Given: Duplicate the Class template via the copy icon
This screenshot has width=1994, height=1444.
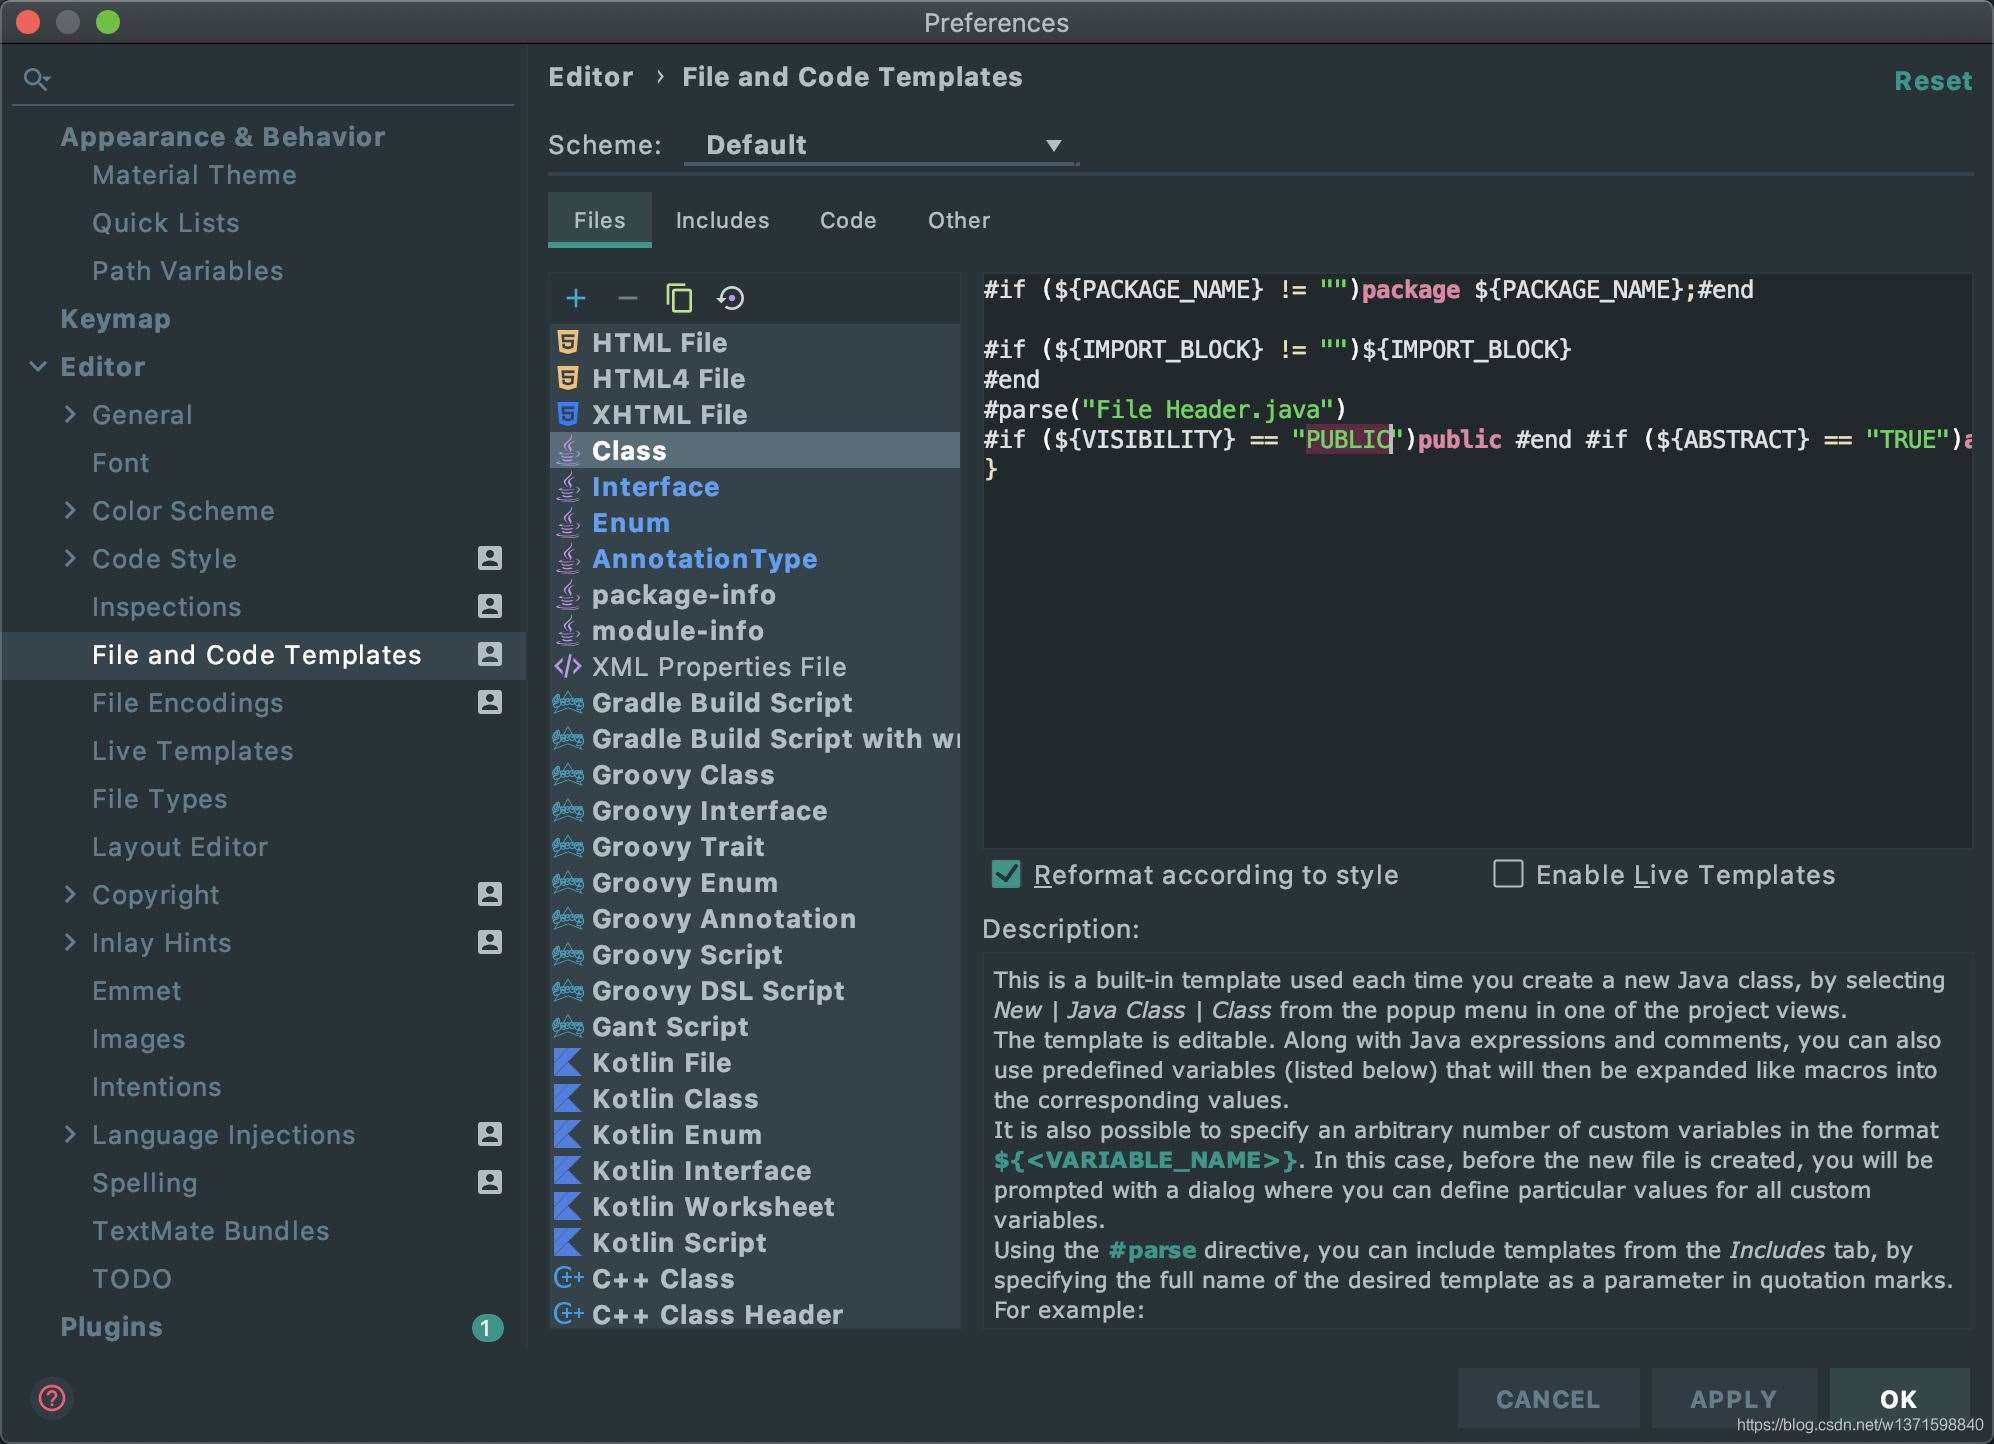Looking at the screenshot, I should [x=679, y=297].
